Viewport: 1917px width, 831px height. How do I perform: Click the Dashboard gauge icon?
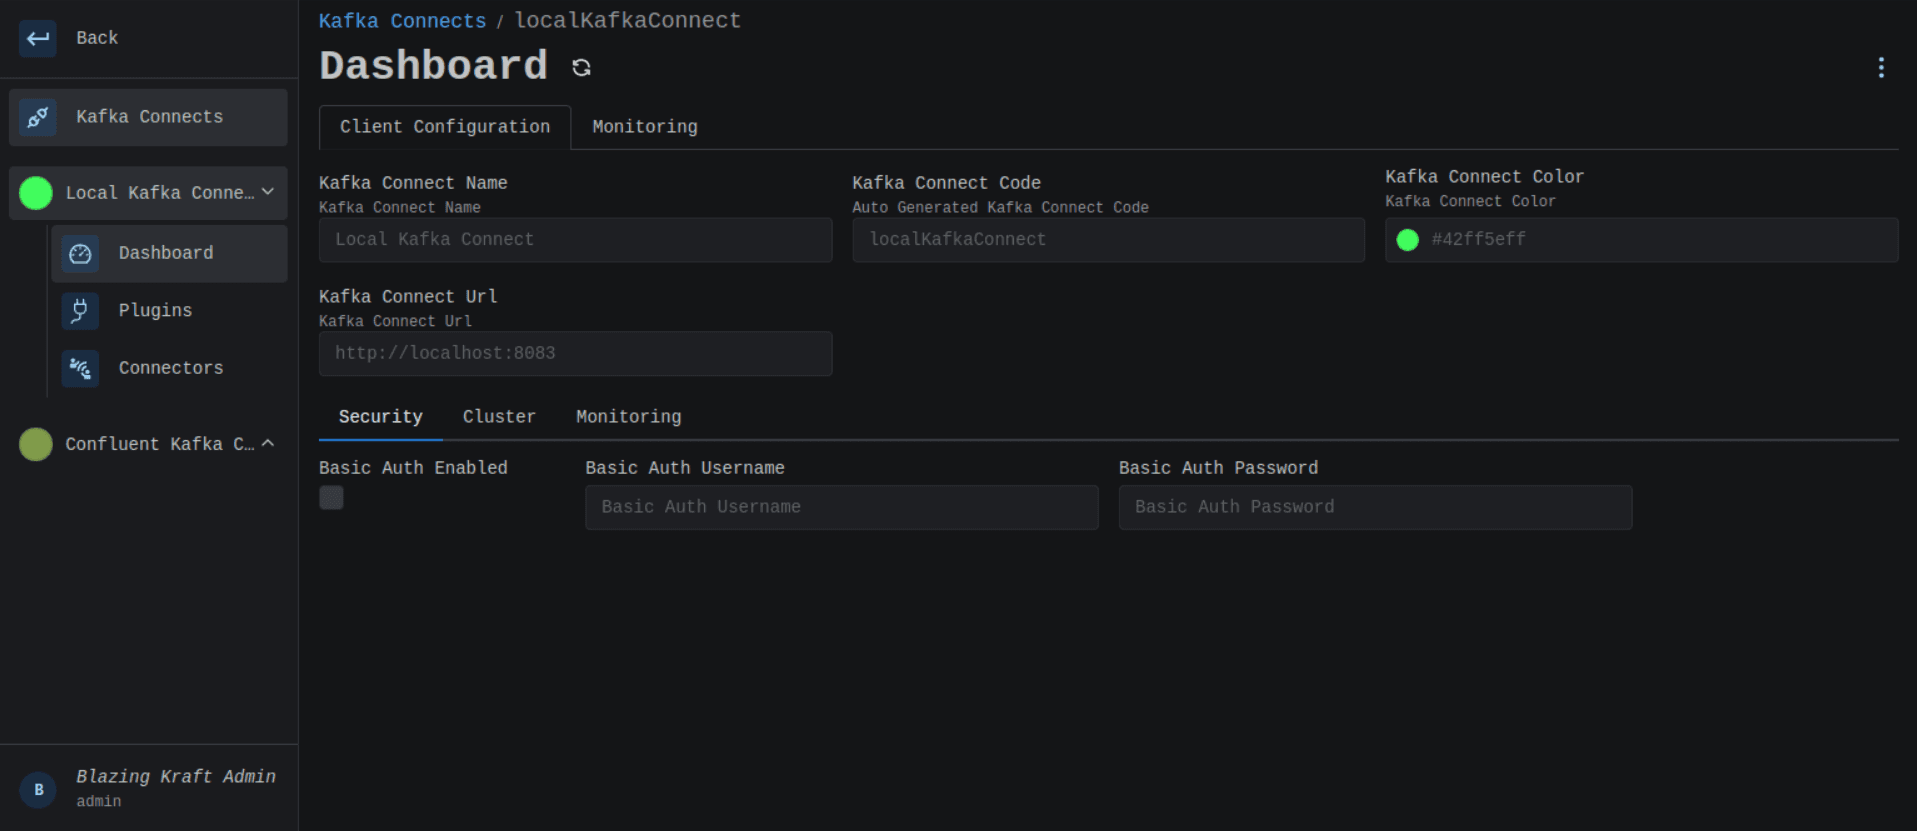click(x=80, y=254)
